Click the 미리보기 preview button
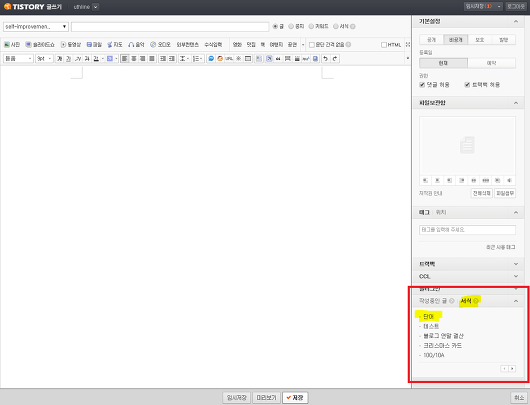Viewport: 530px width, 405px height. (266, 398)
